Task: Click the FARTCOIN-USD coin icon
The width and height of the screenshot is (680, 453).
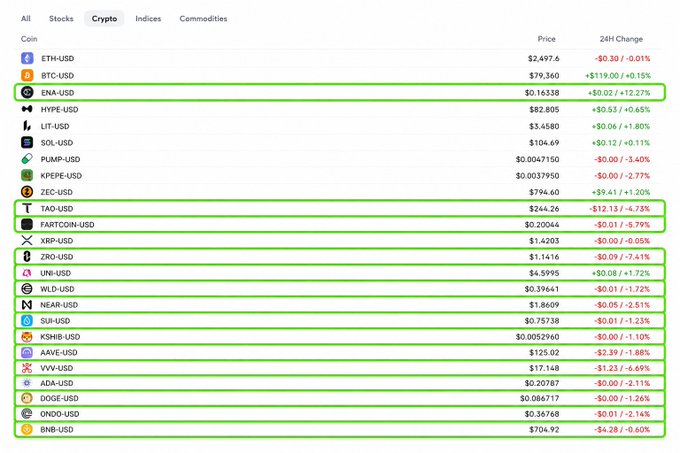Action: (x=27, y=225)
